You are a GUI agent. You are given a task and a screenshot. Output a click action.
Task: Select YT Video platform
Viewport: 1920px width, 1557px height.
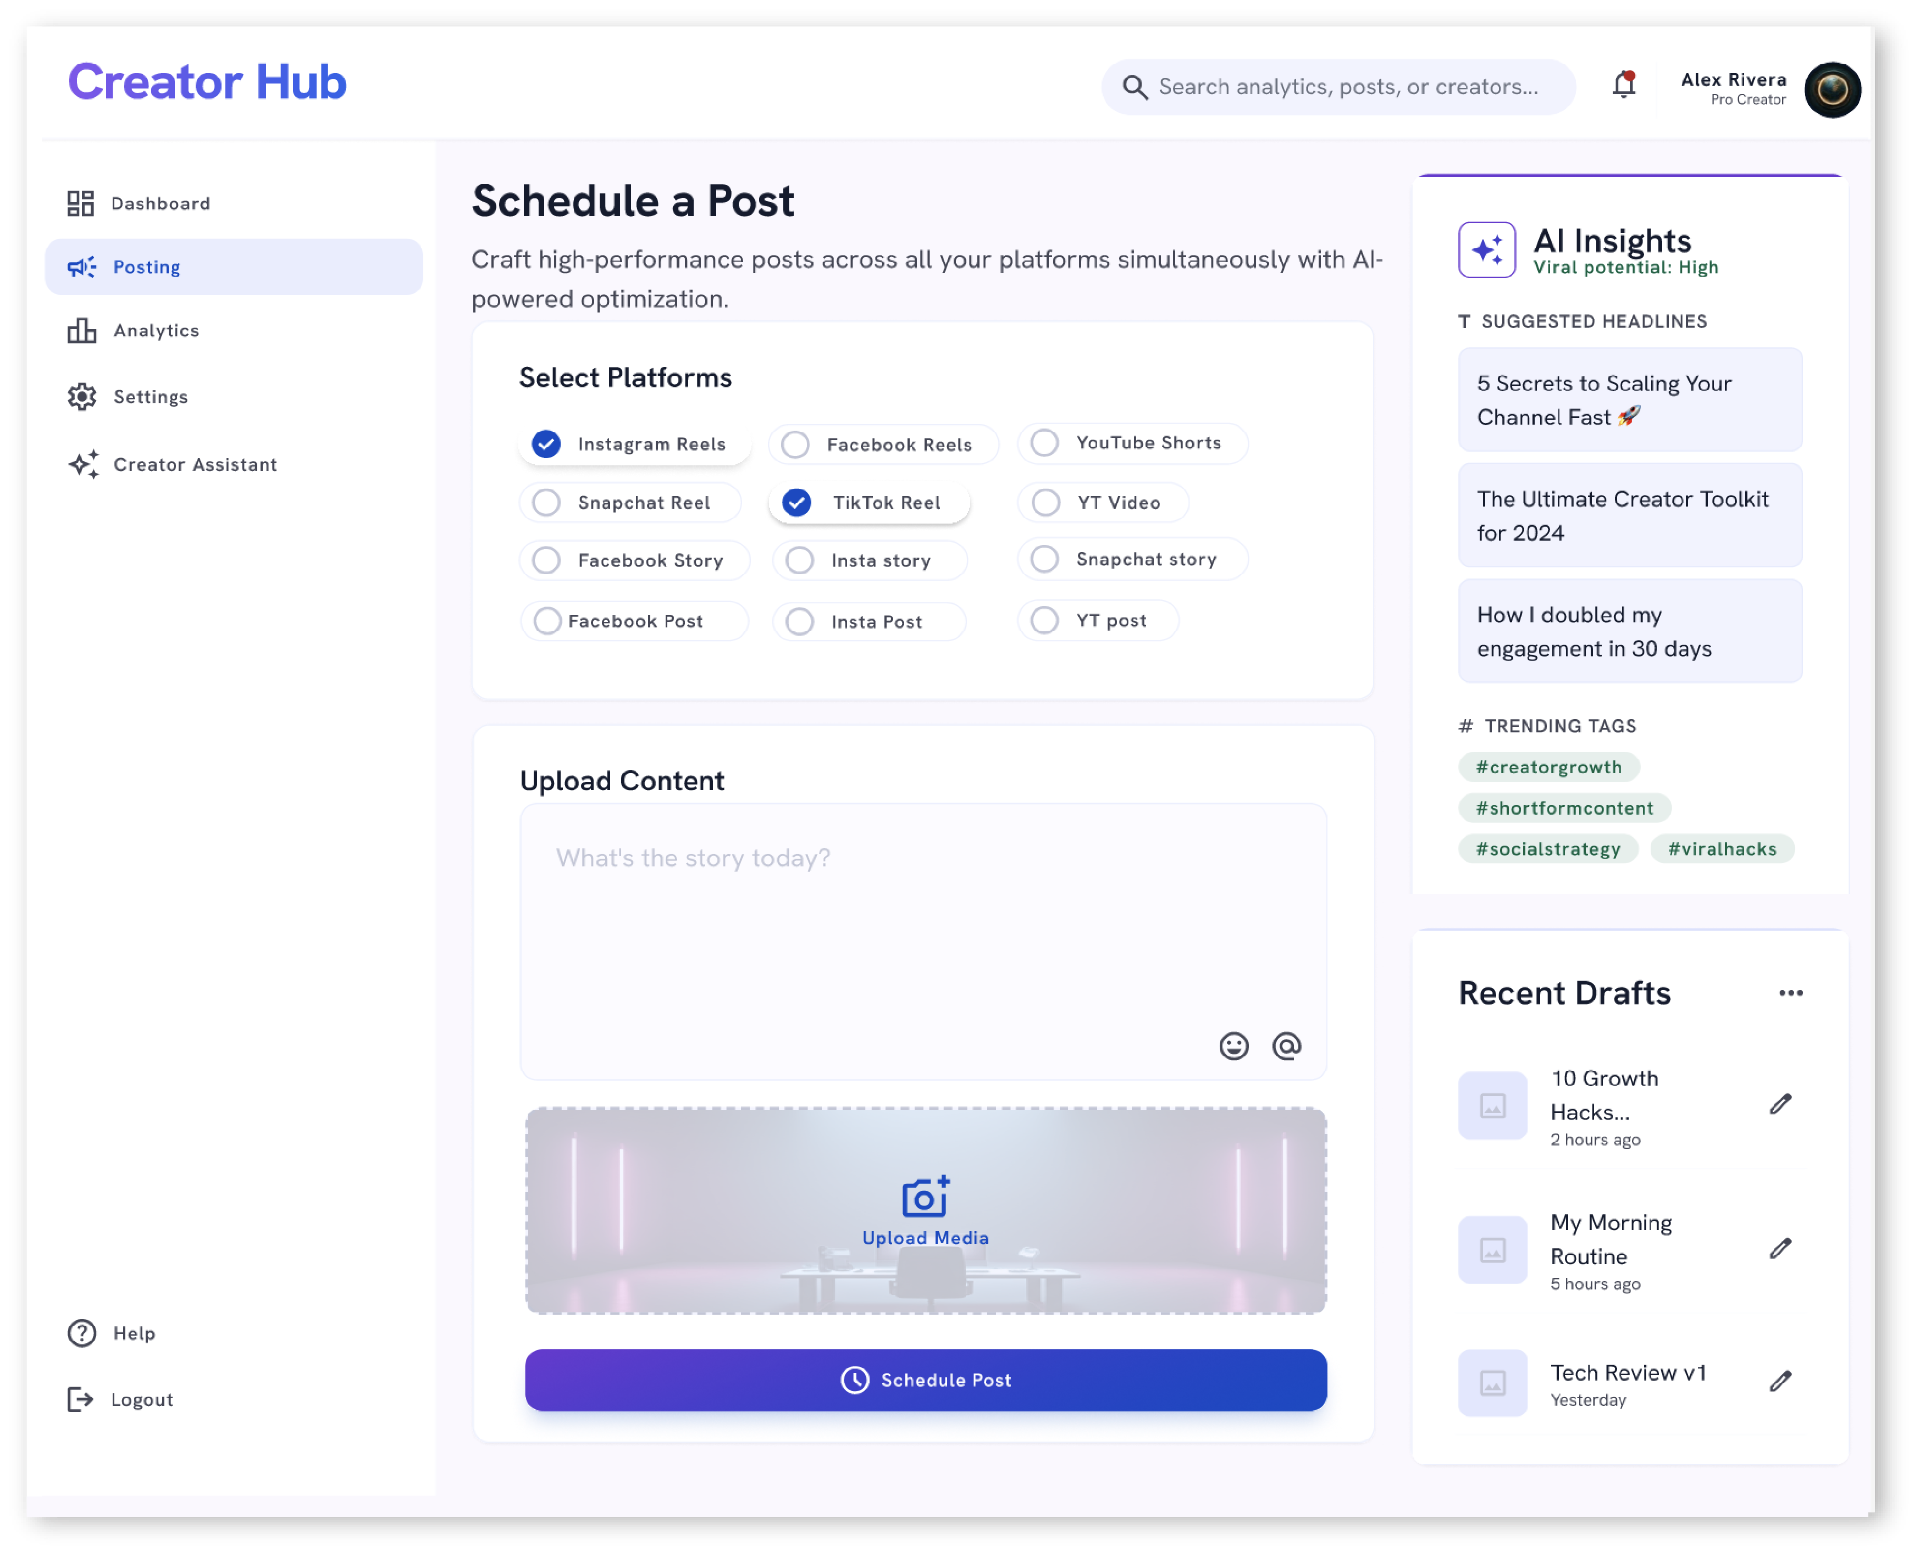tap(1103, 503)
